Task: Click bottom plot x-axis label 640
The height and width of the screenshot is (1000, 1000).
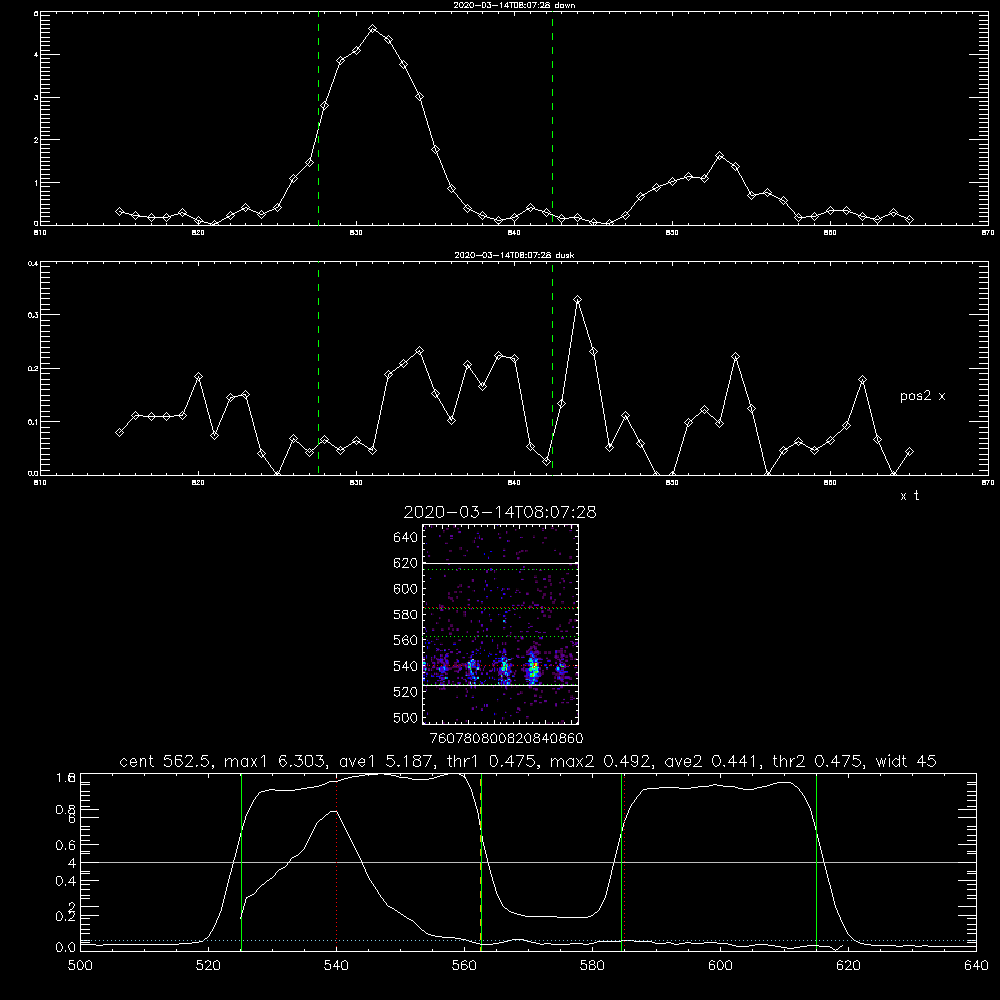Action: click(976, 966)
